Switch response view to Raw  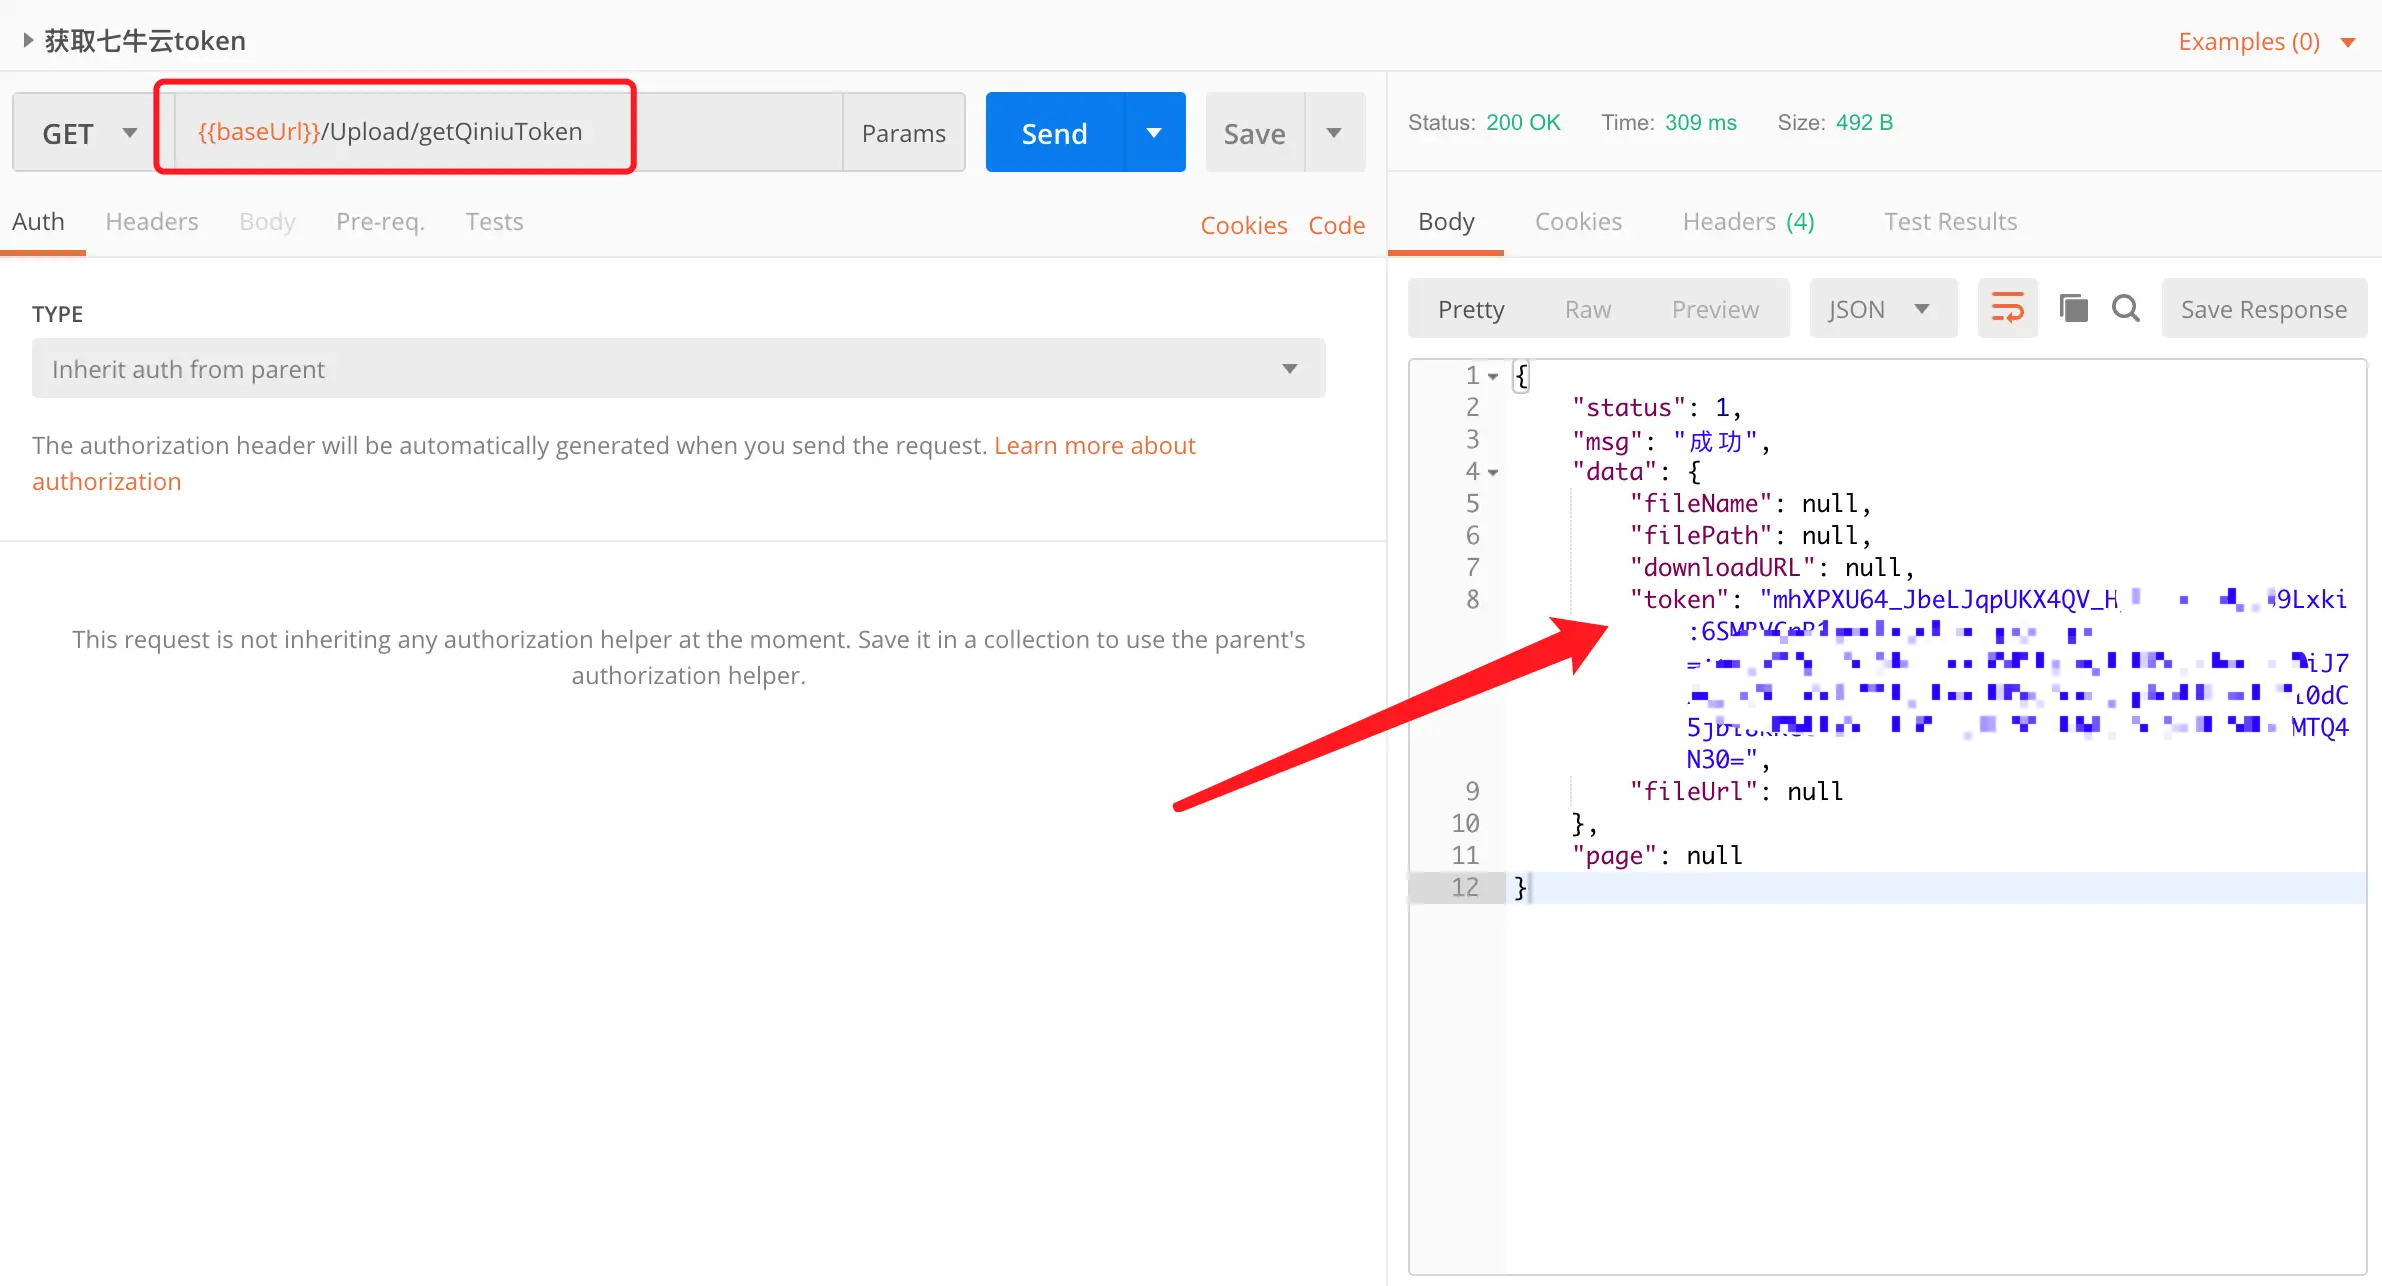pos(1587,309)
